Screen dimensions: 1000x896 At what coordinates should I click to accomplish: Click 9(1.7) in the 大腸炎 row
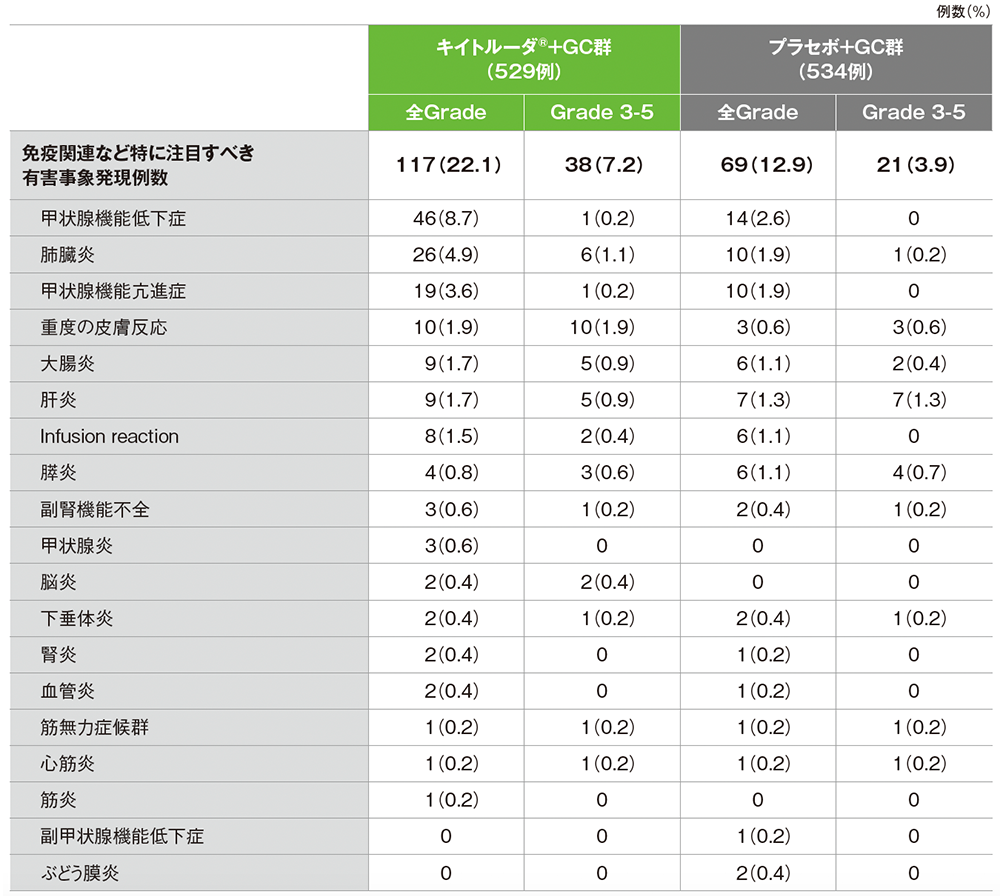452,364
